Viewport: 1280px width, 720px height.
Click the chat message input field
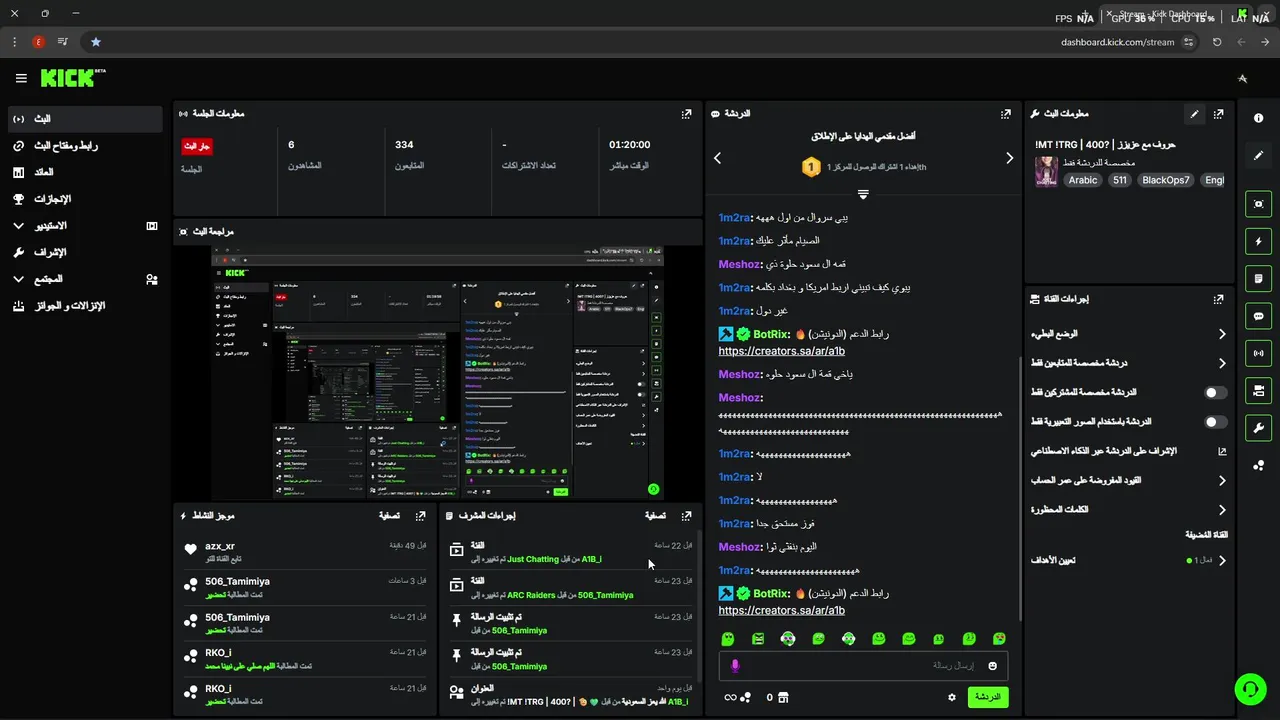click(x=863, y=666)
